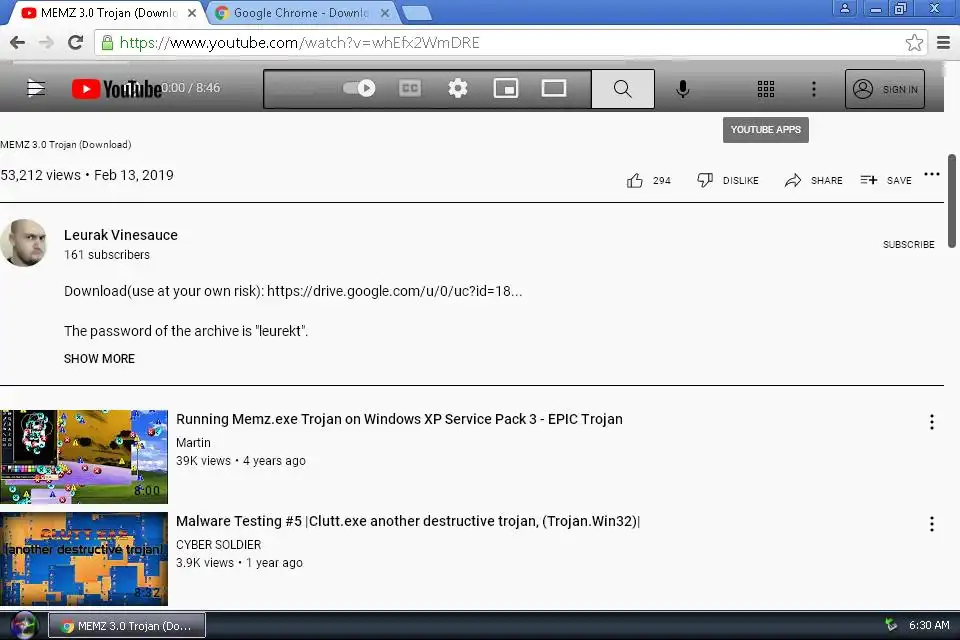Open the Chrome profile/user button
Screen dimensions: 960x640
click(x=845, y=9)
